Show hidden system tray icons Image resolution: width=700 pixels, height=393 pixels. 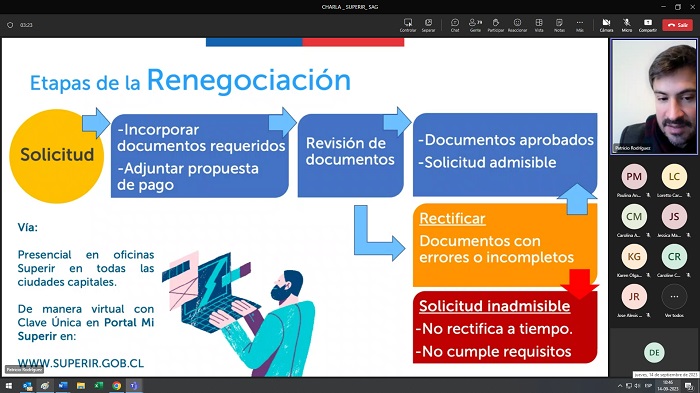click(x=620, y=386)
